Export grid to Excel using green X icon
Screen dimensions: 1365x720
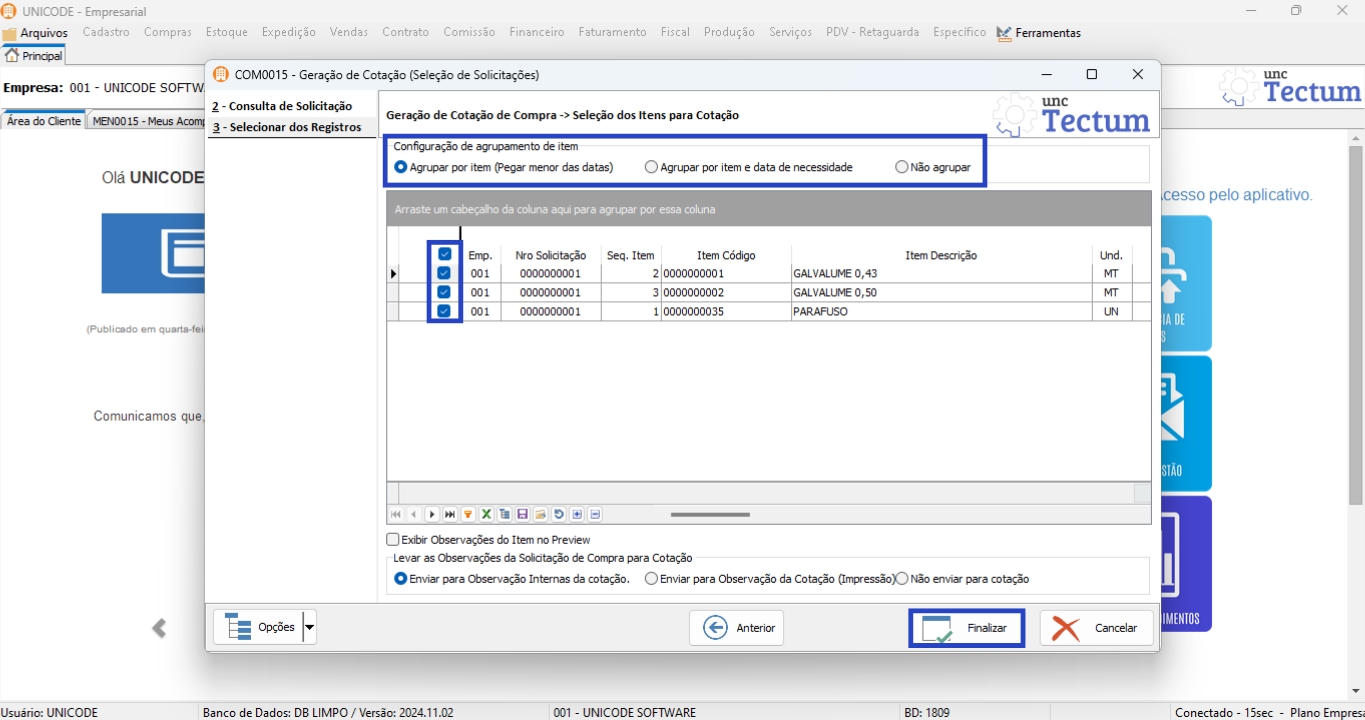[x=486, y=515]
